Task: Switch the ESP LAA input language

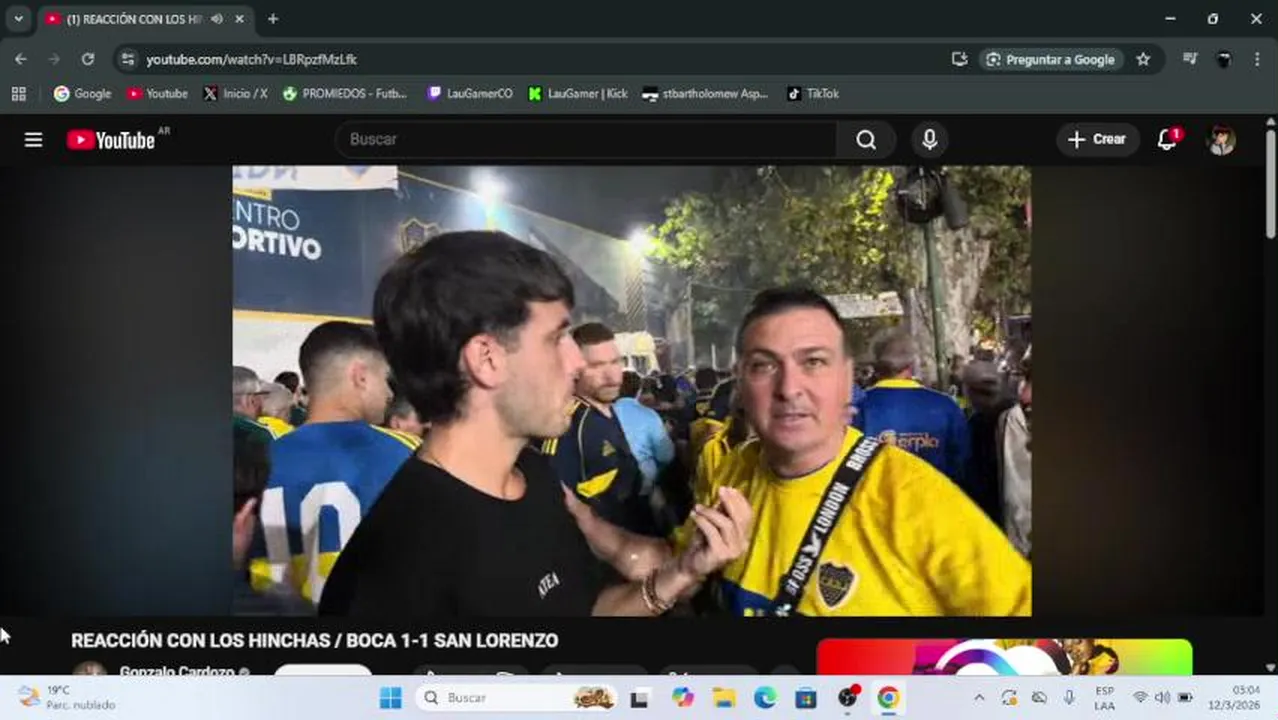Action: pyautogui.click(x=1104, y=698)
